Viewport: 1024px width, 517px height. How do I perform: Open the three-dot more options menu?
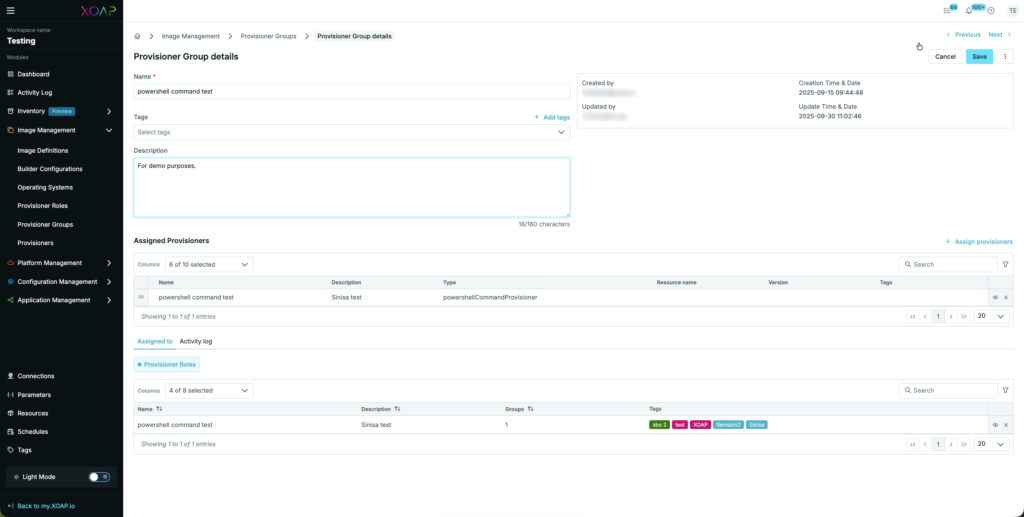tap(1005, 57)
